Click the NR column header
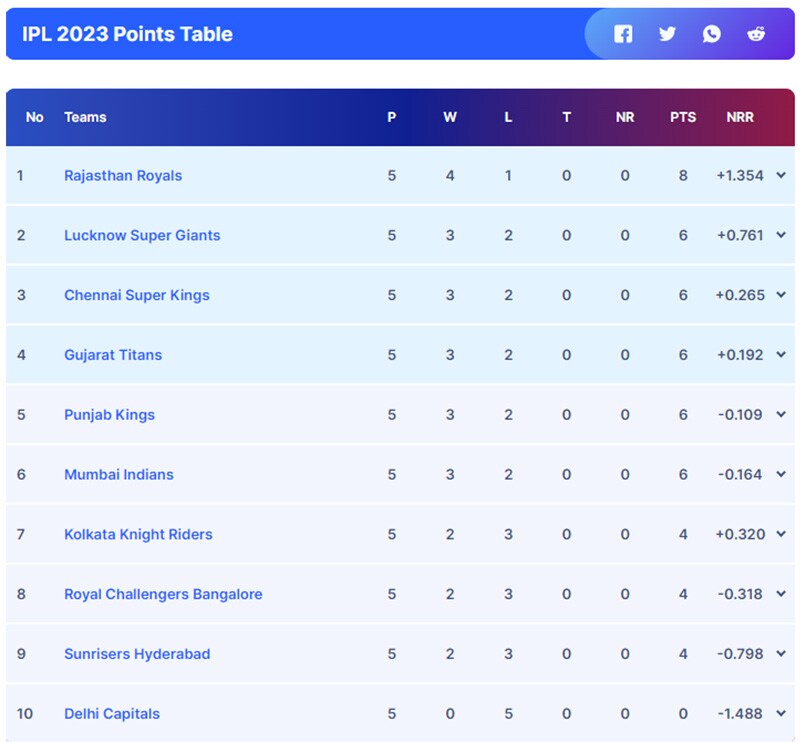806x742 pixels. pyautogui.click(x=625, y=117)
